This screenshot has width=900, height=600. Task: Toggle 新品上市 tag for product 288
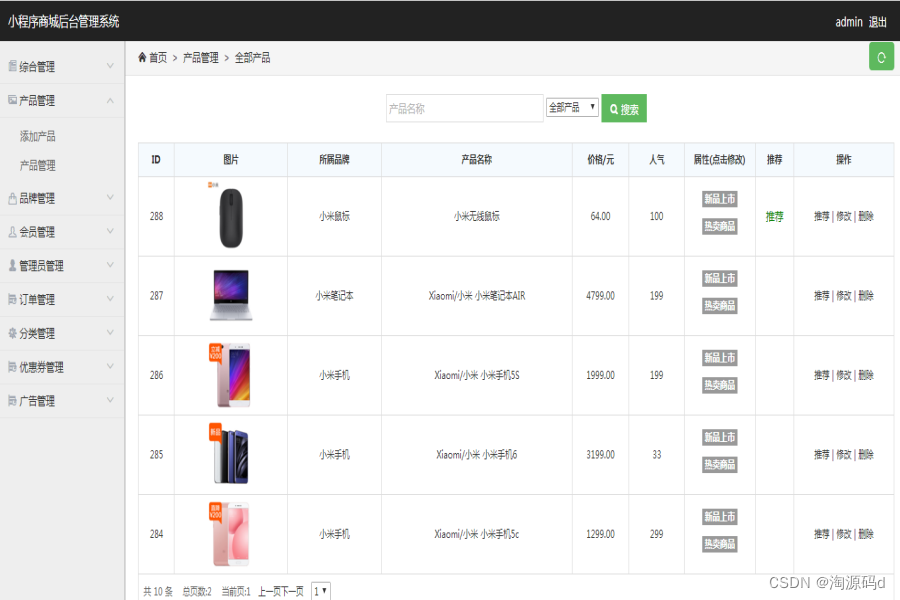point(720,199)
